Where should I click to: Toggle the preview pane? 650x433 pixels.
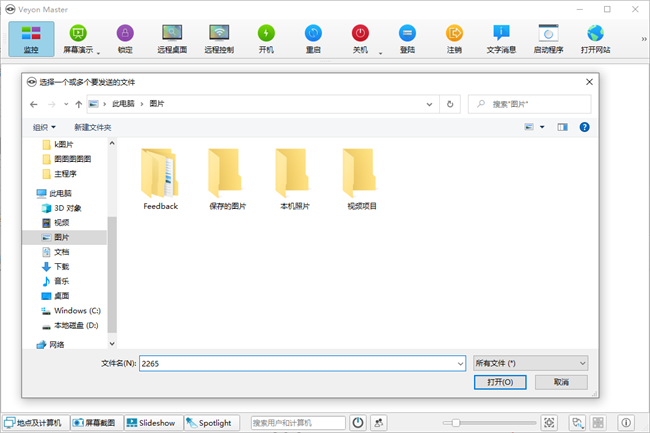tap(562, 127)
